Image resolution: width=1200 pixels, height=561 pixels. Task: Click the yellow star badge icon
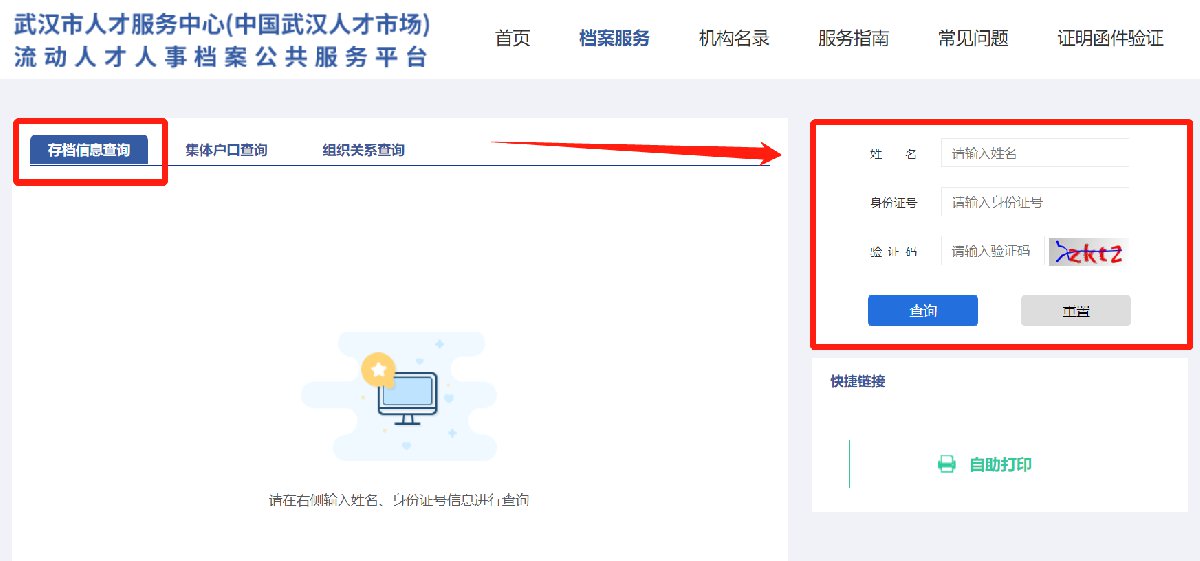point(378,370)
